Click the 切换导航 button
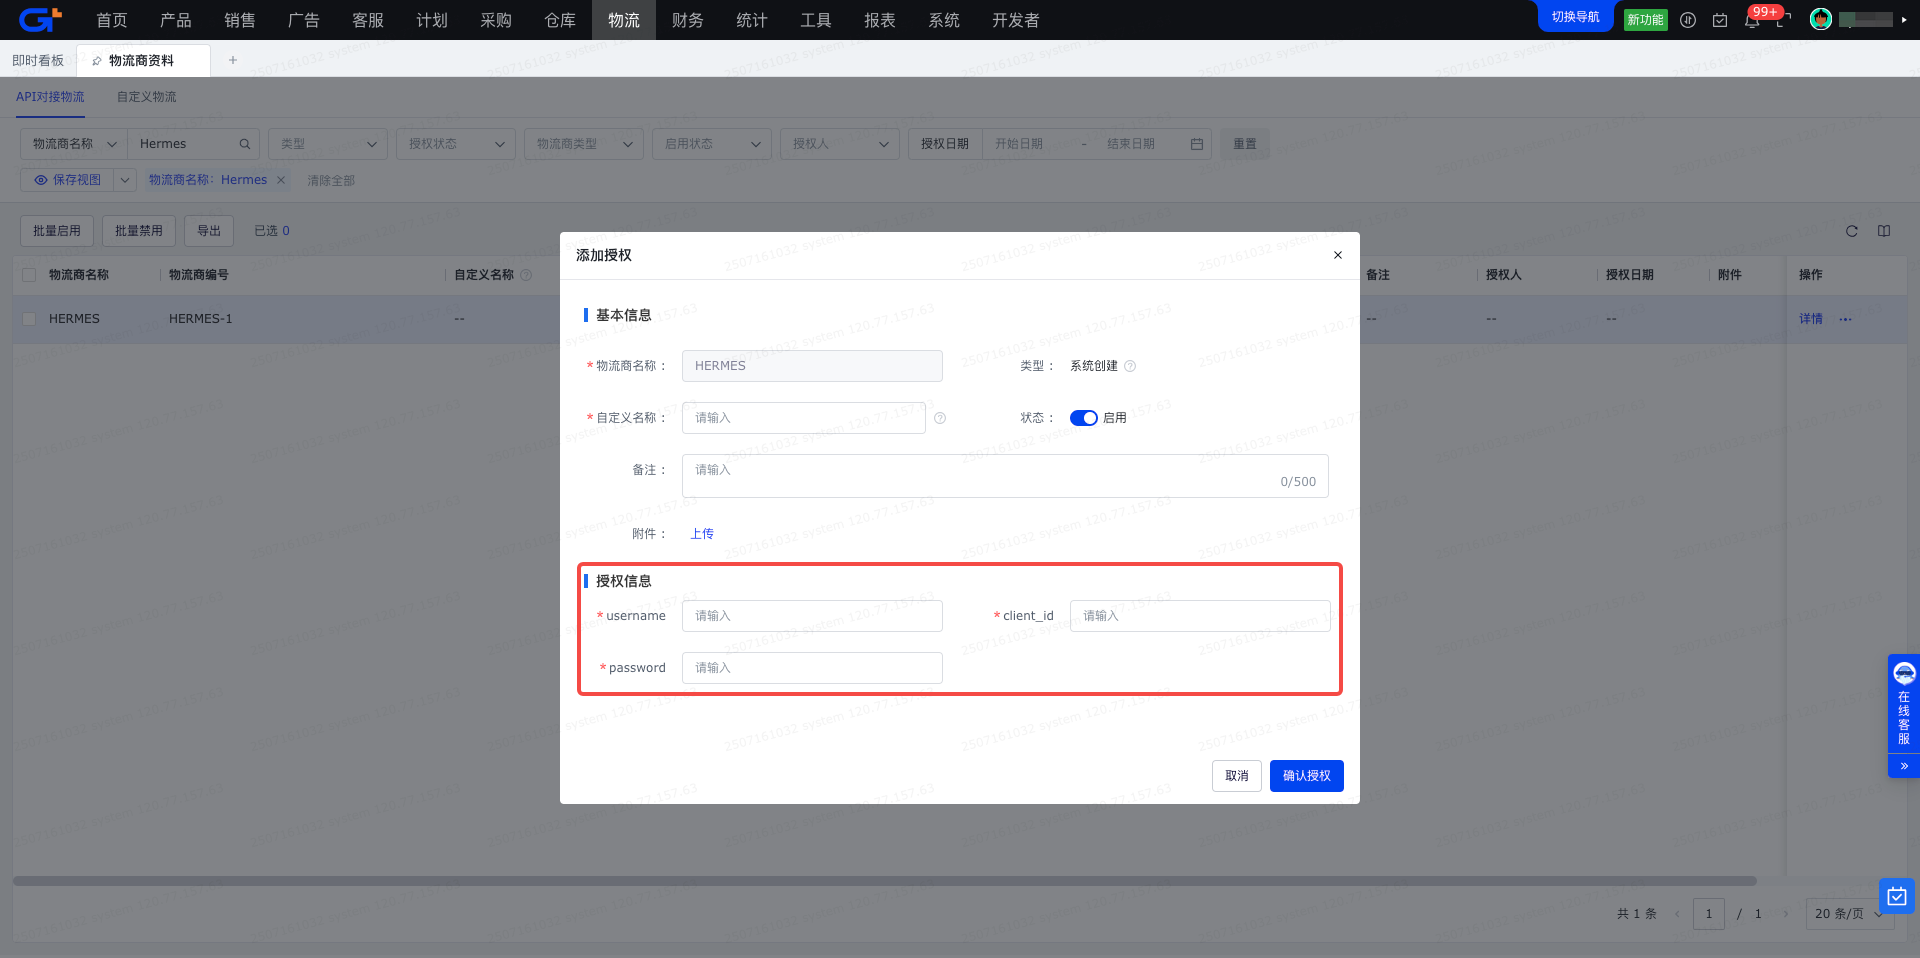1920x958 pixels. 1575,17
